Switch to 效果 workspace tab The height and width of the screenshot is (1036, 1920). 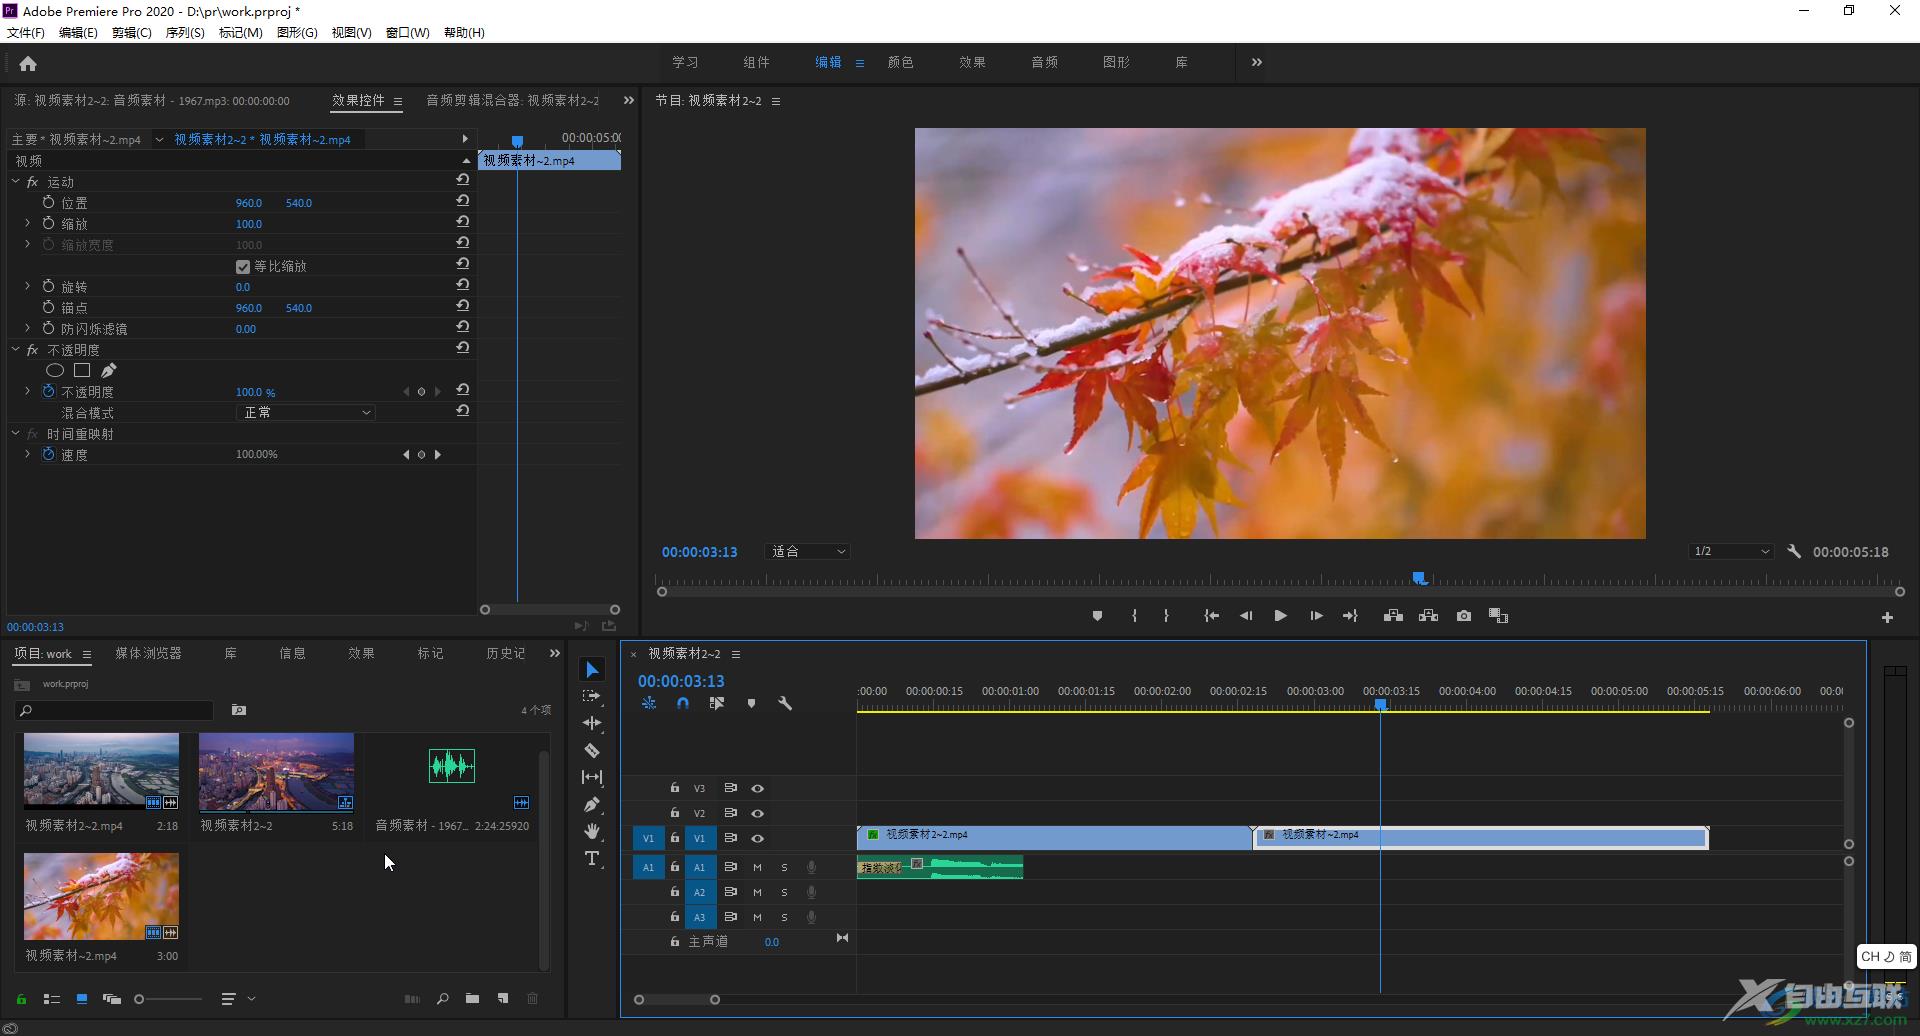pyautogui.click(x=972, y=62)
